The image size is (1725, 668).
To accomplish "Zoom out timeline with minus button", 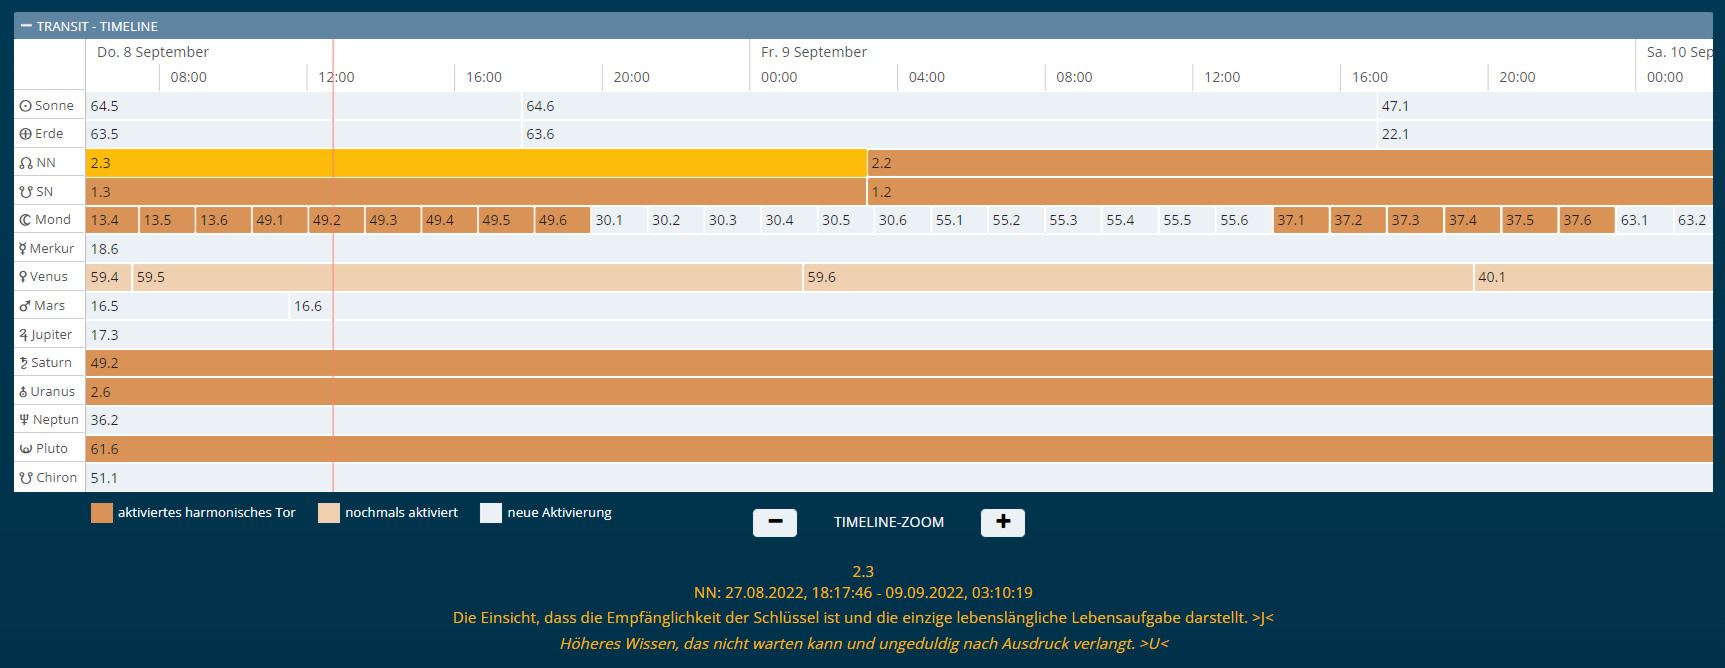I will point(774,522).
